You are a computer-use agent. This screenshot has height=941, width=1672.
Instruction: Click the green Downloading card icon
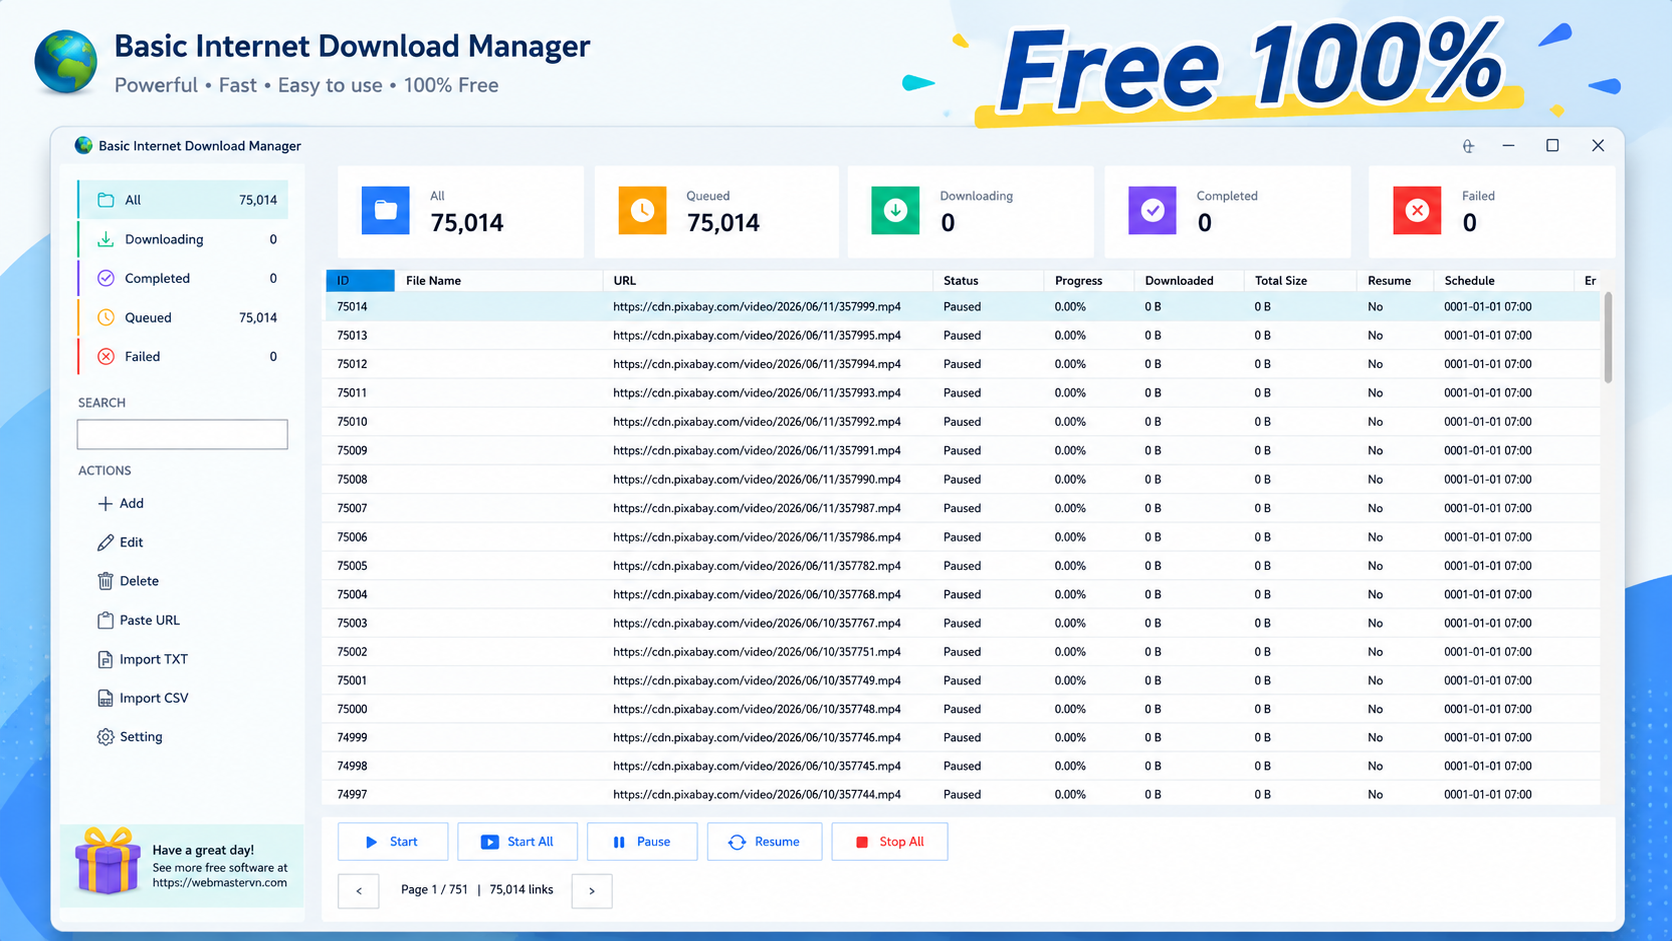[x=895, y=210]
